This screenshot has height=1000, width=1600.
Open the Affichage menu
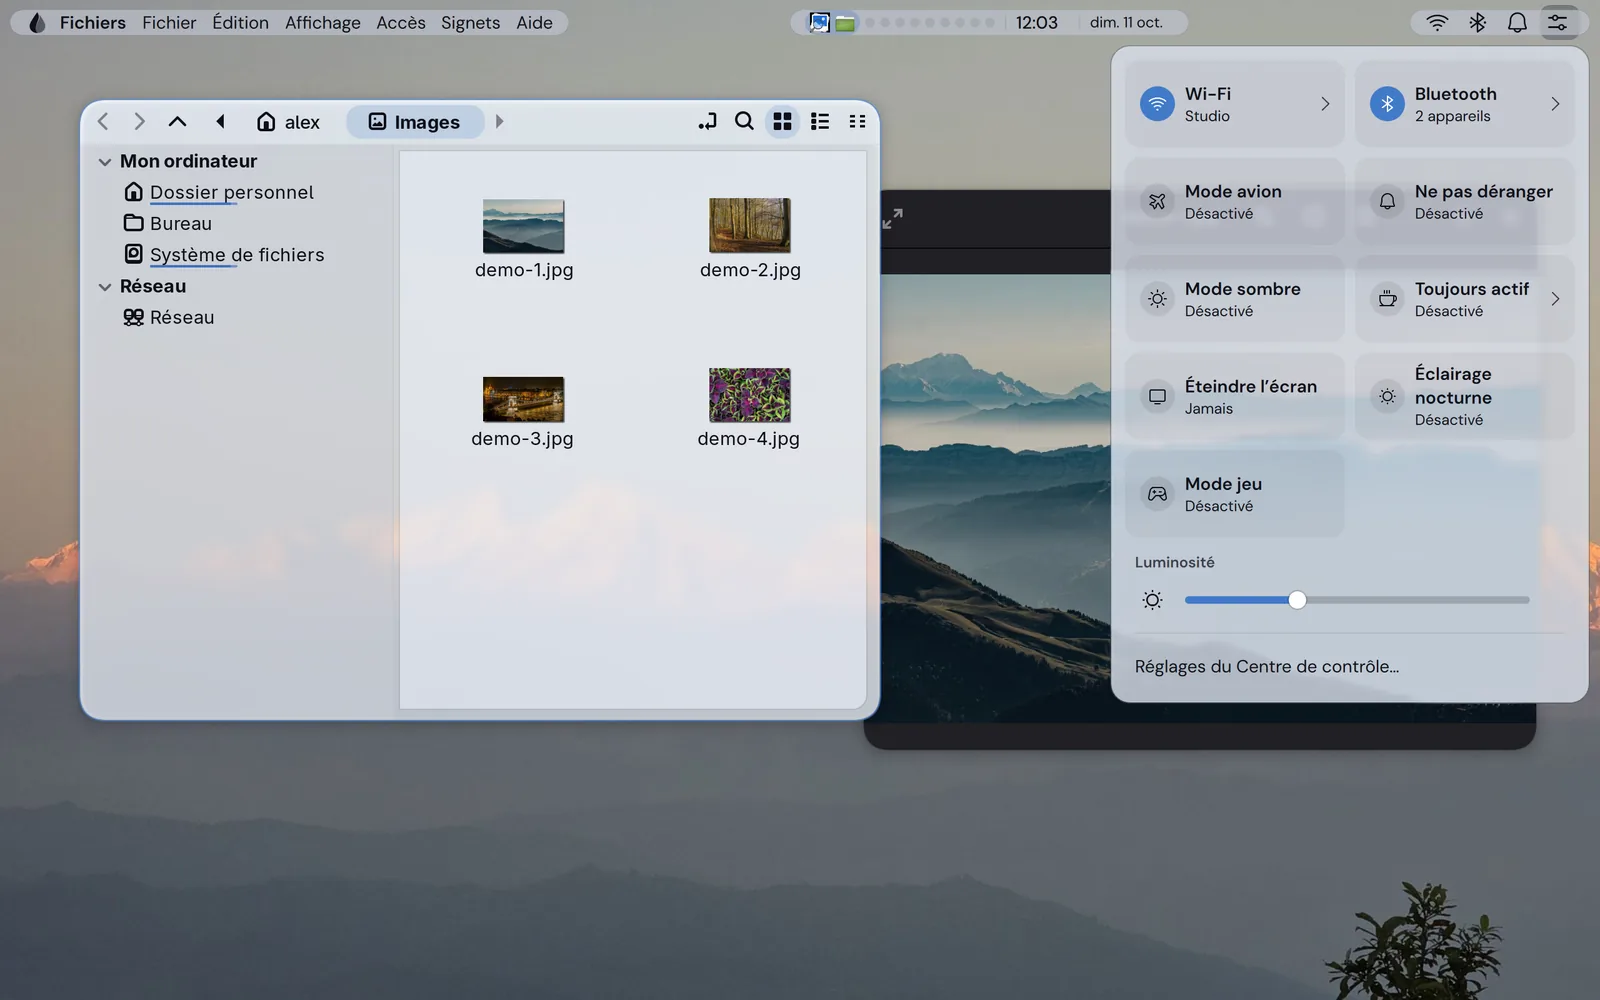click(x=322, y=23)
